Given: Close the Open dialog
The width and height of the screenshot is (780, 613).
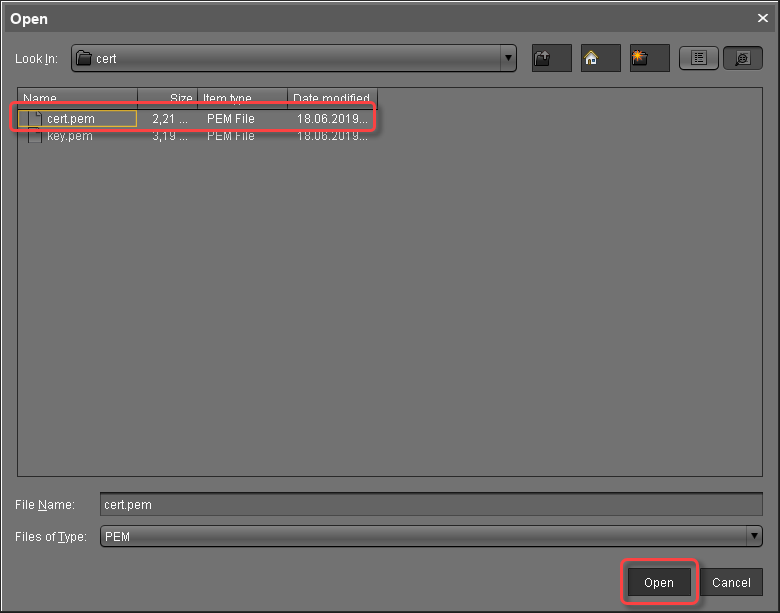Looking at the screenshot, I should [x=763, y=18].
